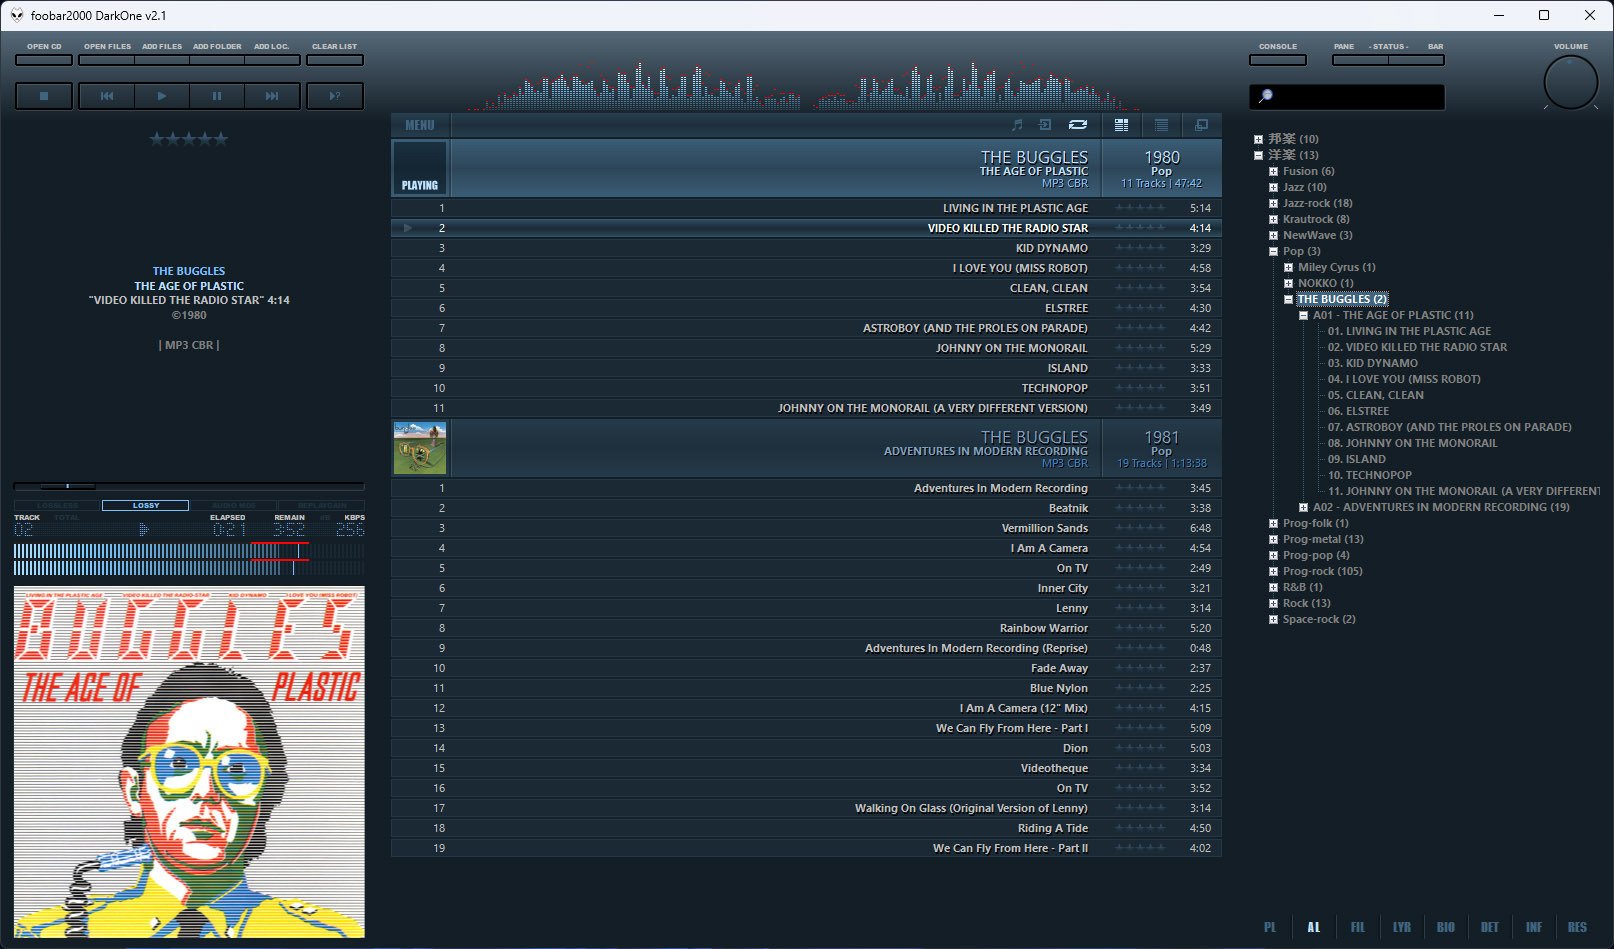Click the PLAYING cover box for The Age of Plastic
The image size is (1614, 949).
(x=420, y=167)
